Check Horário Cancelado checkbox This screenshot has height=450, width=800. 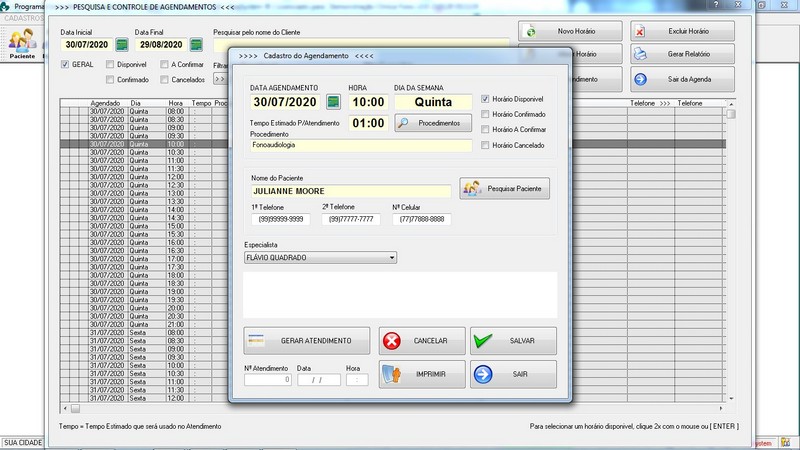click(x=485, y=145)
